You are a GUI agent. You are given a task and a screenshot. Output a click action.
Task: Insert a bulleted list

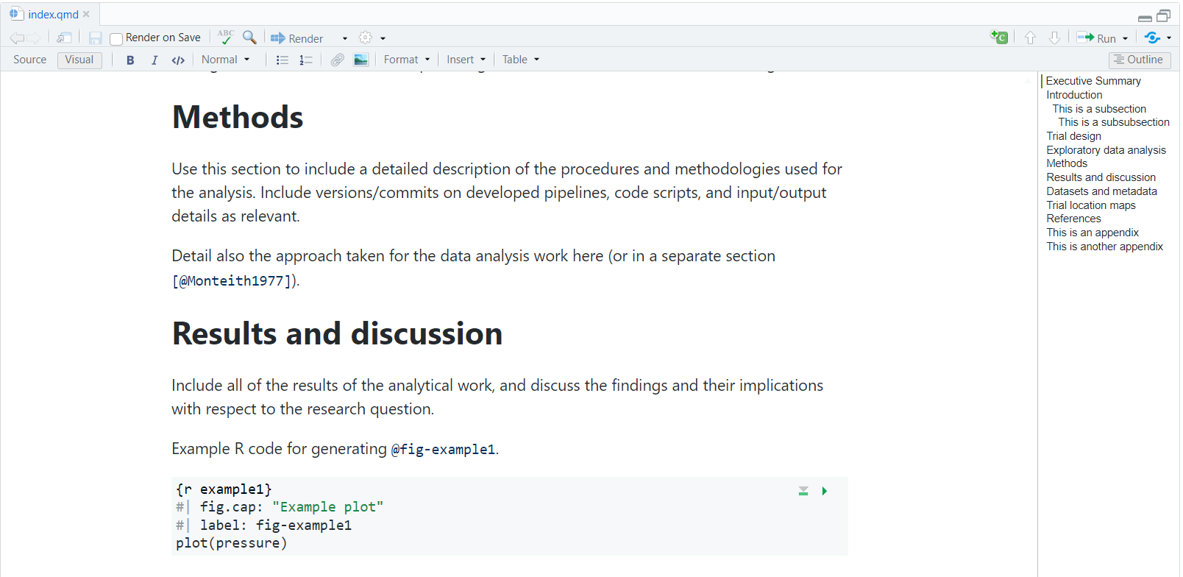pos(282,60)
